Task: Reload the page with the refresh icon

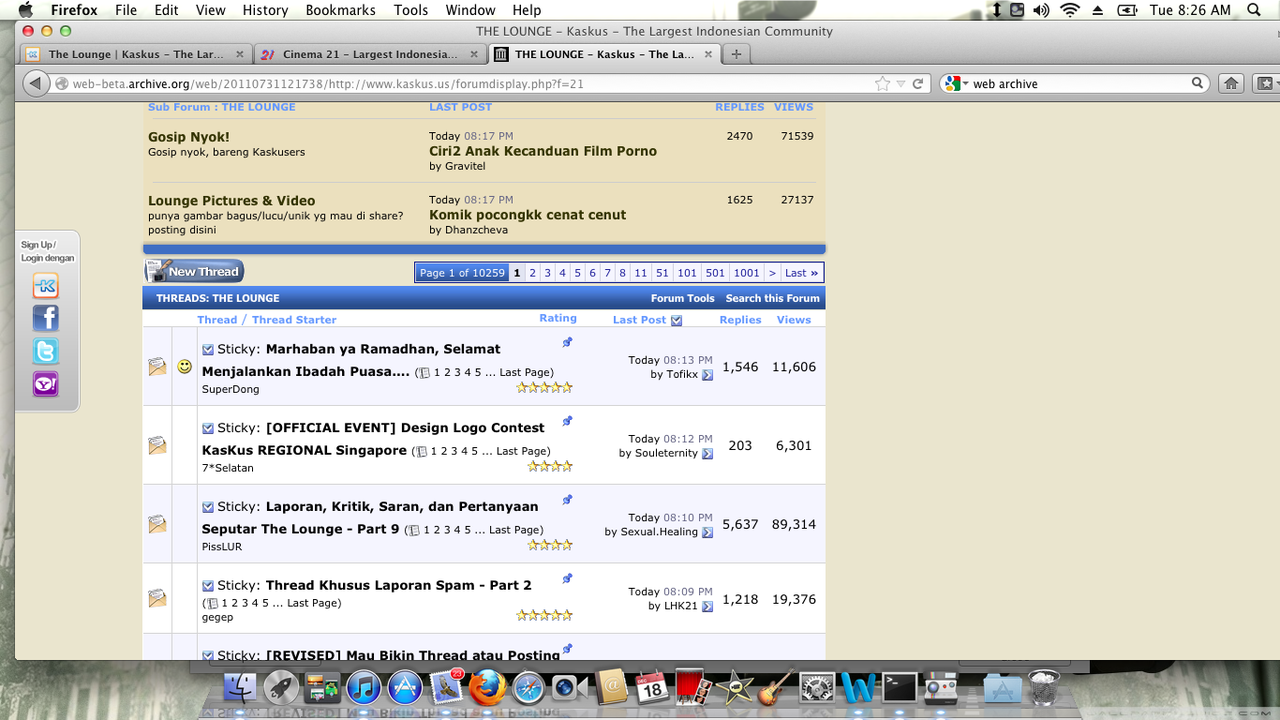Action: point(918,84)
